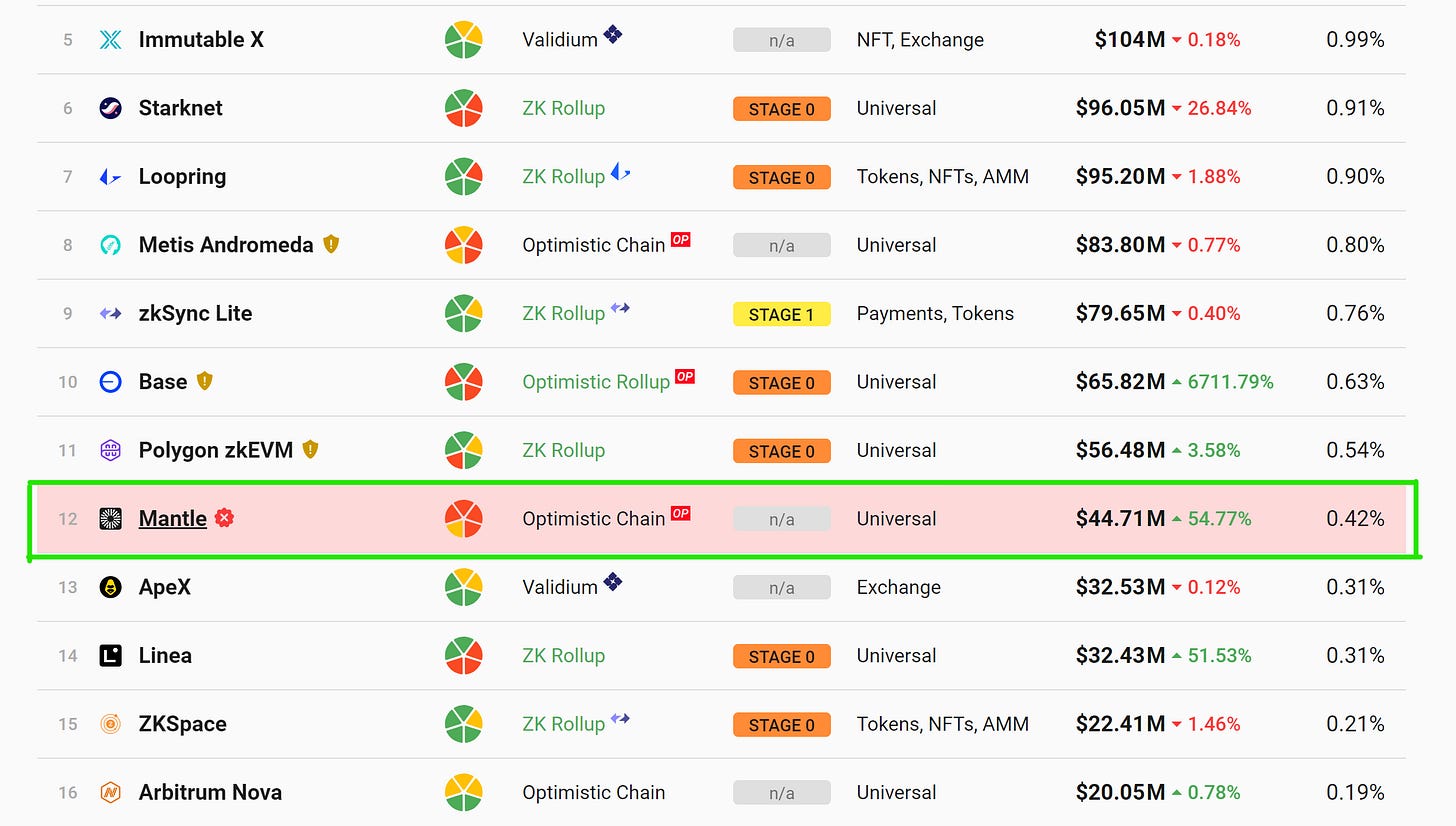Open the Immutable X project name
This screenshot has height=826, width=1456.
pyautogui.click(x=202, y=40)
